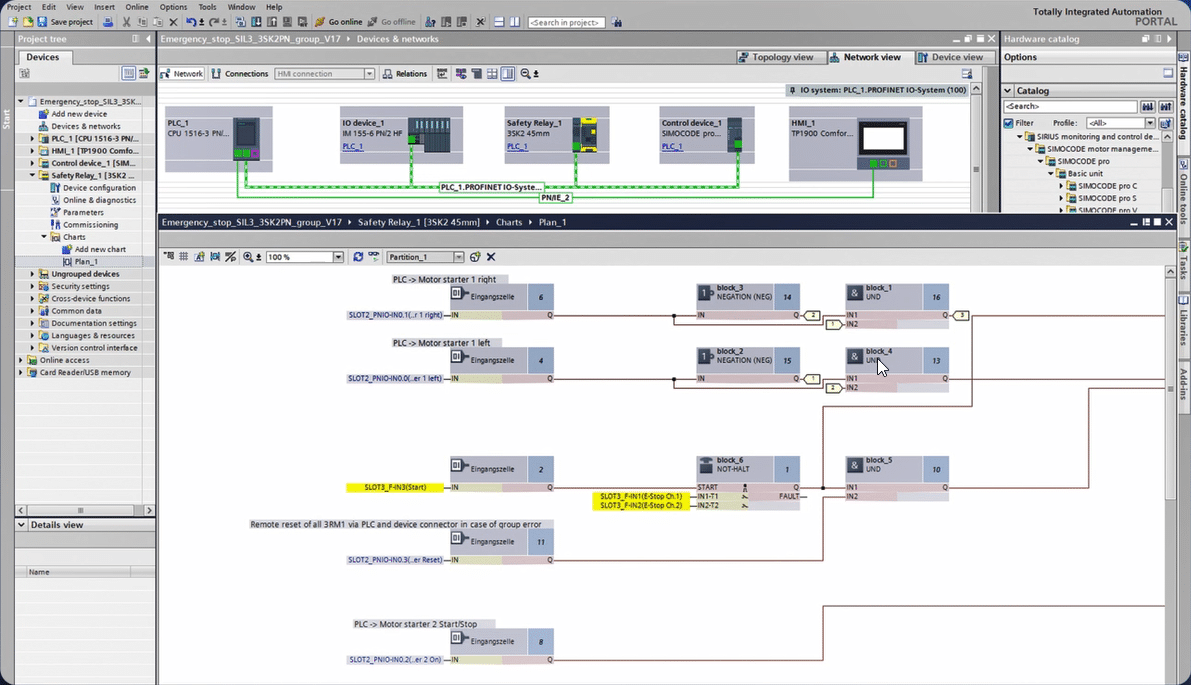This screenshot has width=1191, height=685.
Task: Click the Safety Relay_1 device image
Action: coord(585,135)
